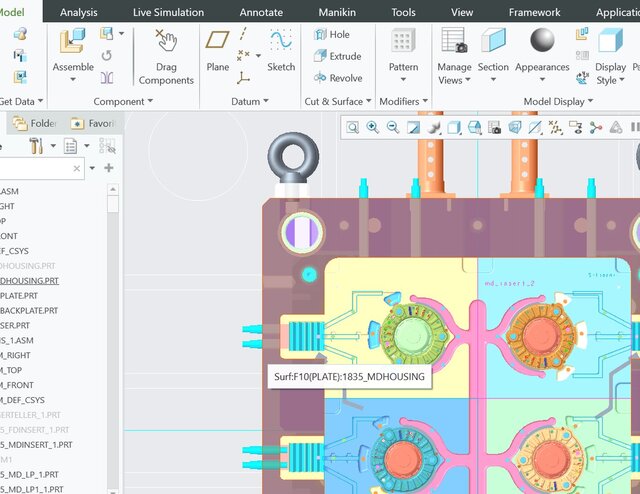The height and width of the screenshot is (494, 640).
Task: Clear the model tree search field
Action: coord(77,168)
